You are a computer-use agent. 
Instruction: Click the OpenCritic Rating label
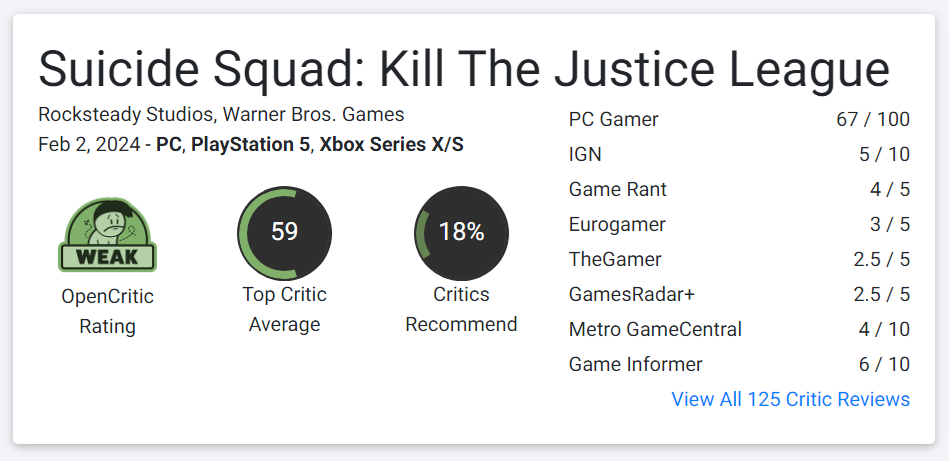click(108, 312)
